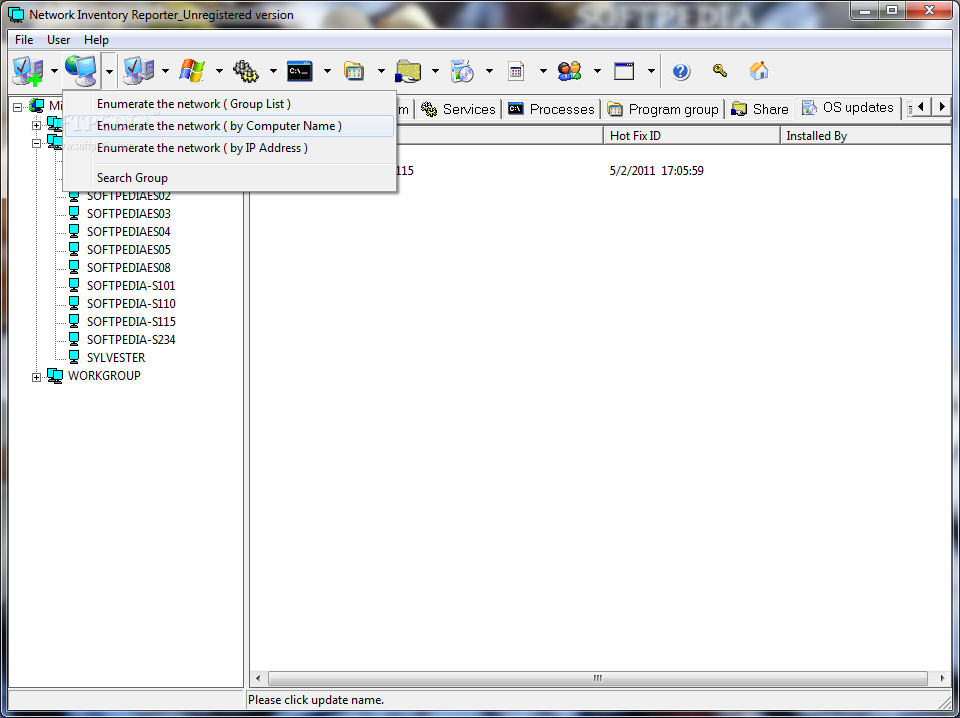Click the network globe enumerate icon
This screenshot has height=718, width=960.
82,71
